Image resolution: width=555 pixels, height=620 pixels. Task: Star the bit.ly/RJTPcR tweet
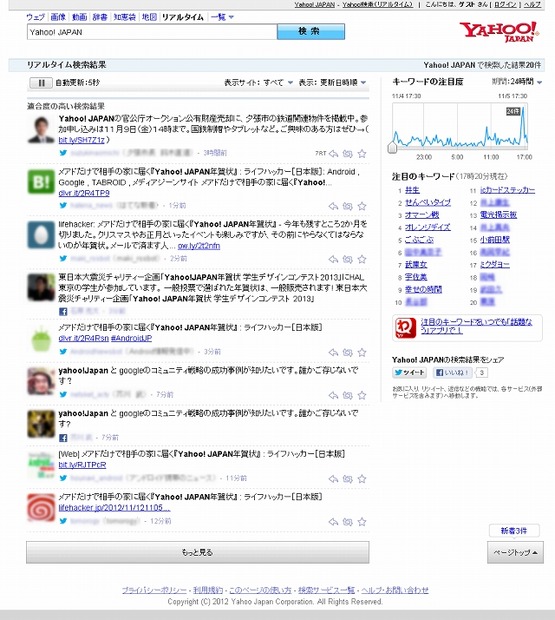362,479
